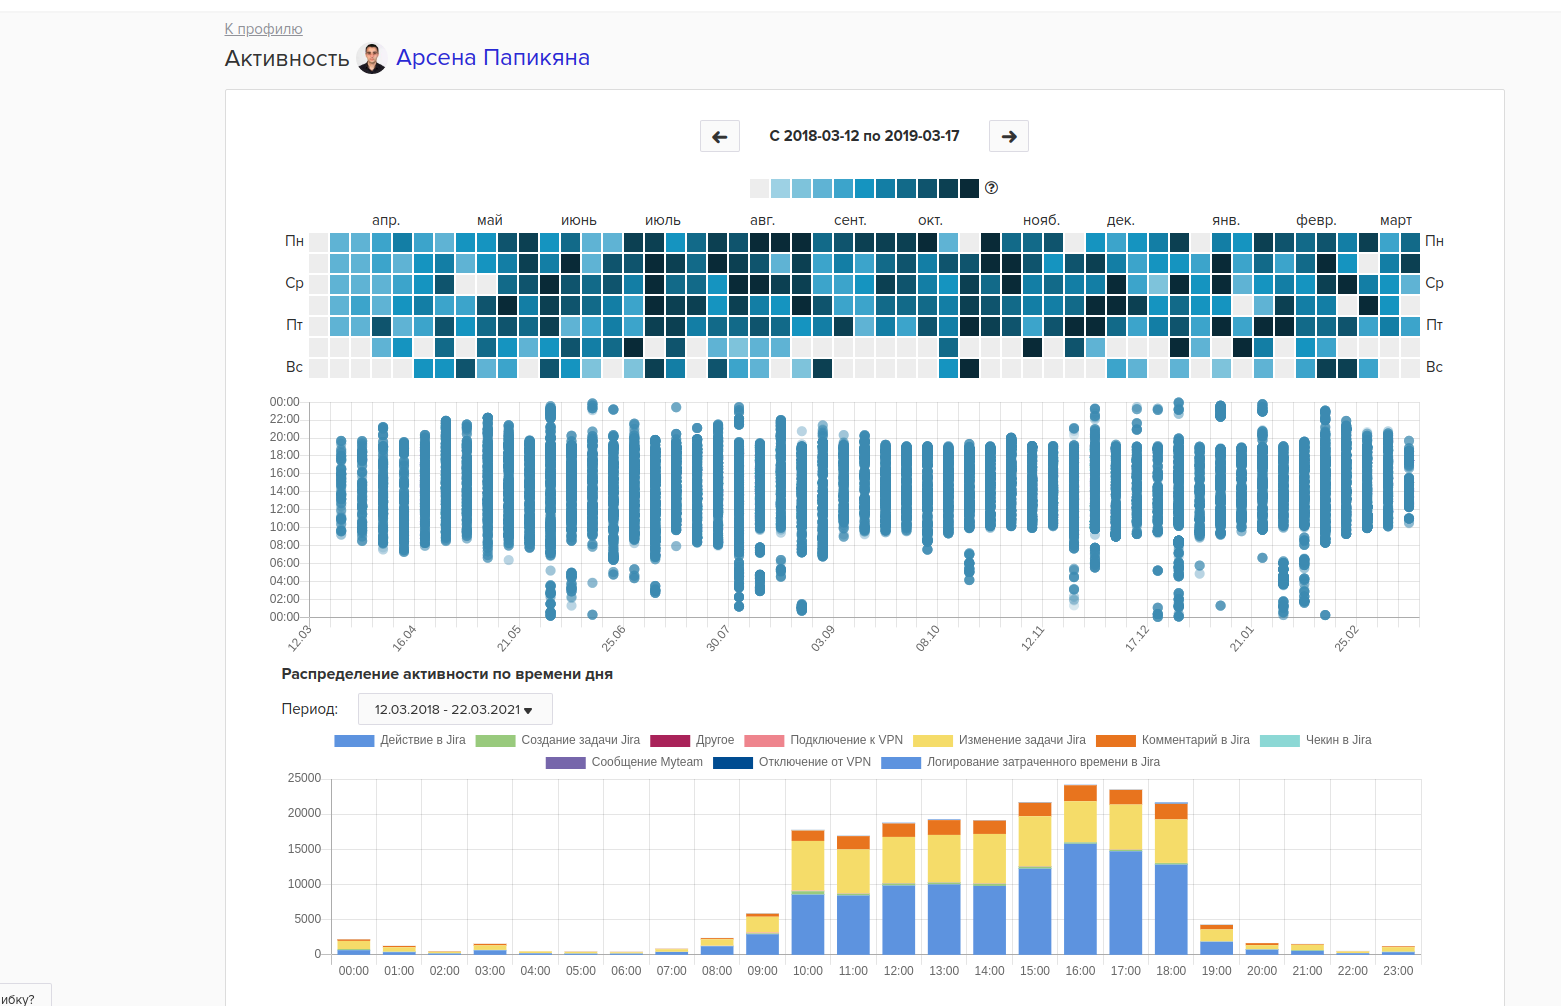Open the question-mark help icon beside the color scale
This screenshot has width=1561, height=1006.
[x=992, y=188]
